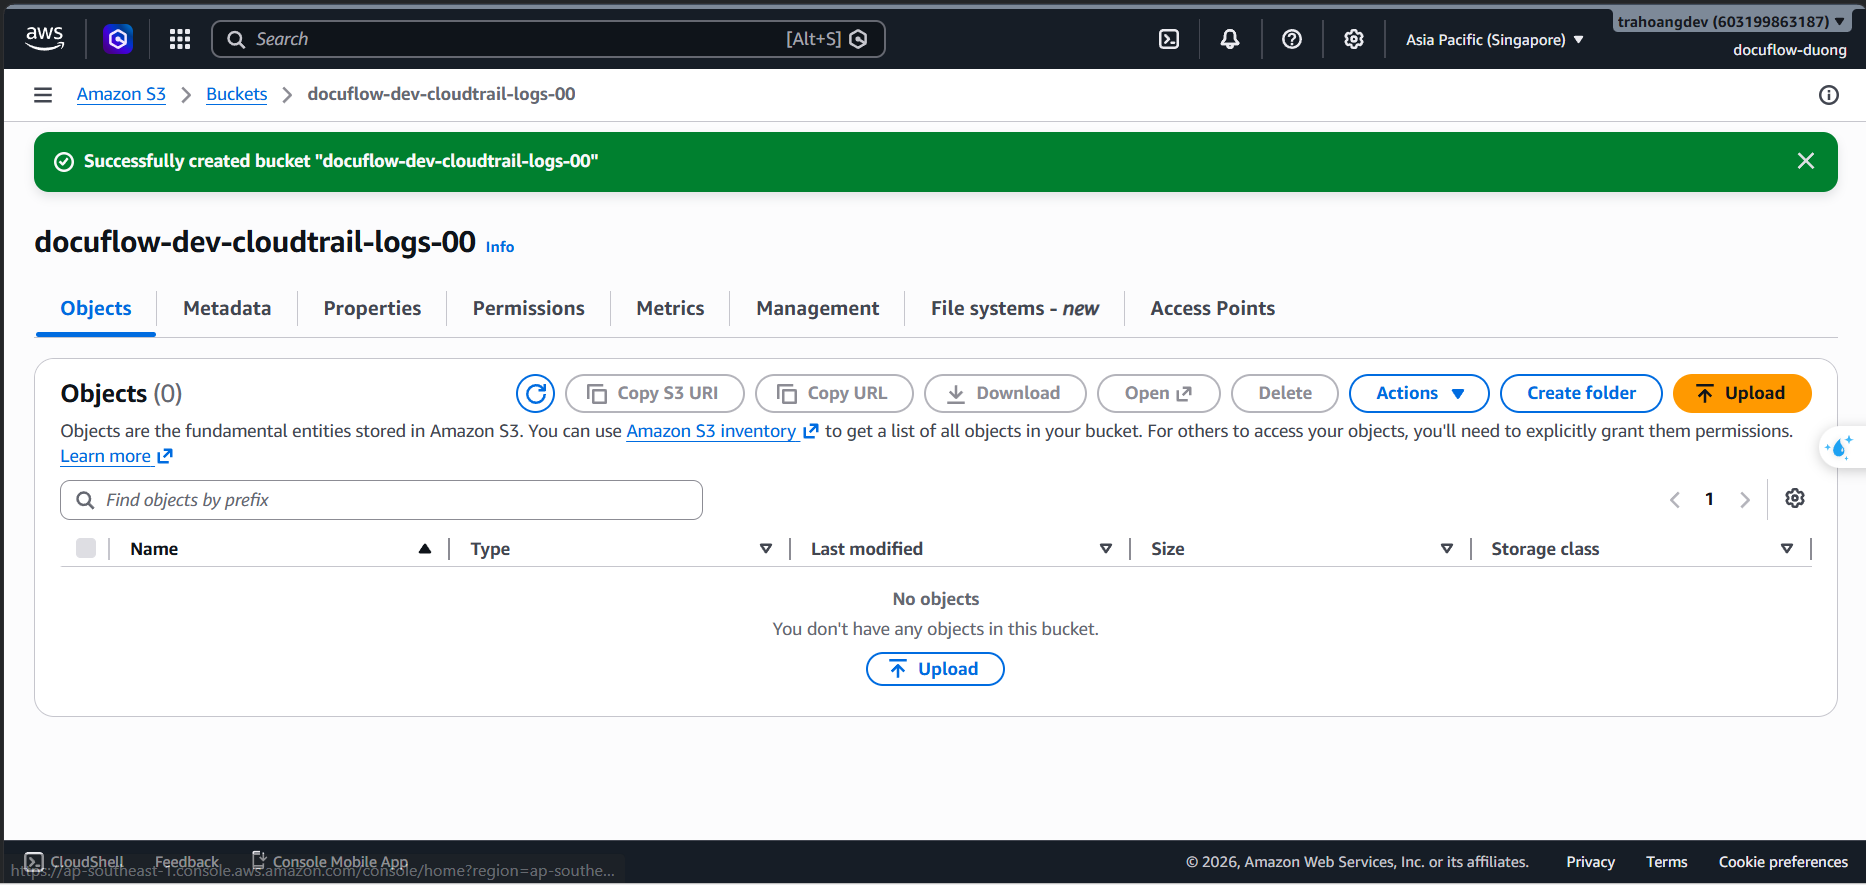Select all objects checkbox
This screenshot has height=885, width=1866.
86,548
